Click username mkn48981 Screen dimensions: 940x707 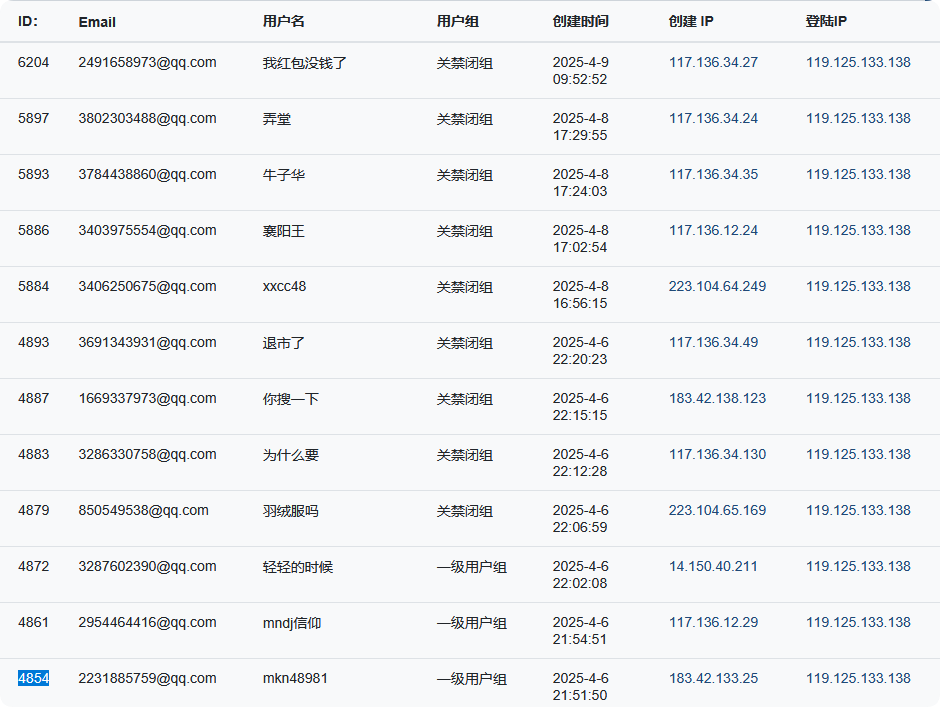296,678
